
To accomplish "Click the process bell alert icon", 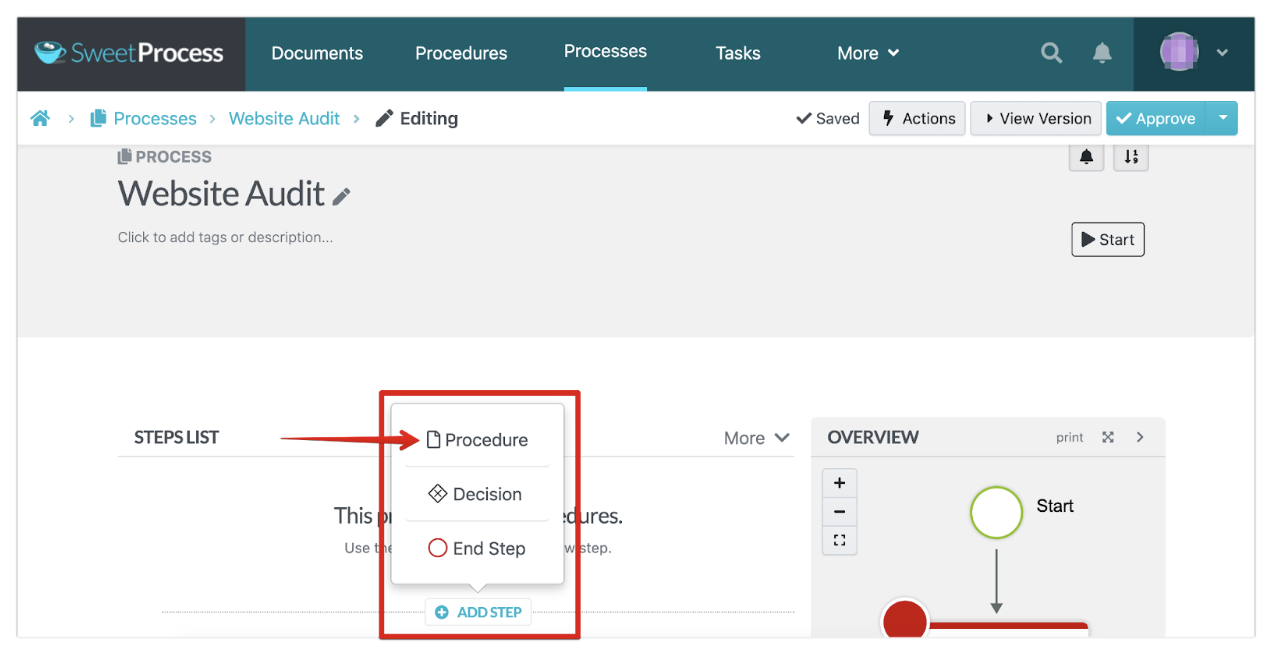I will [x=1086, y=157].
